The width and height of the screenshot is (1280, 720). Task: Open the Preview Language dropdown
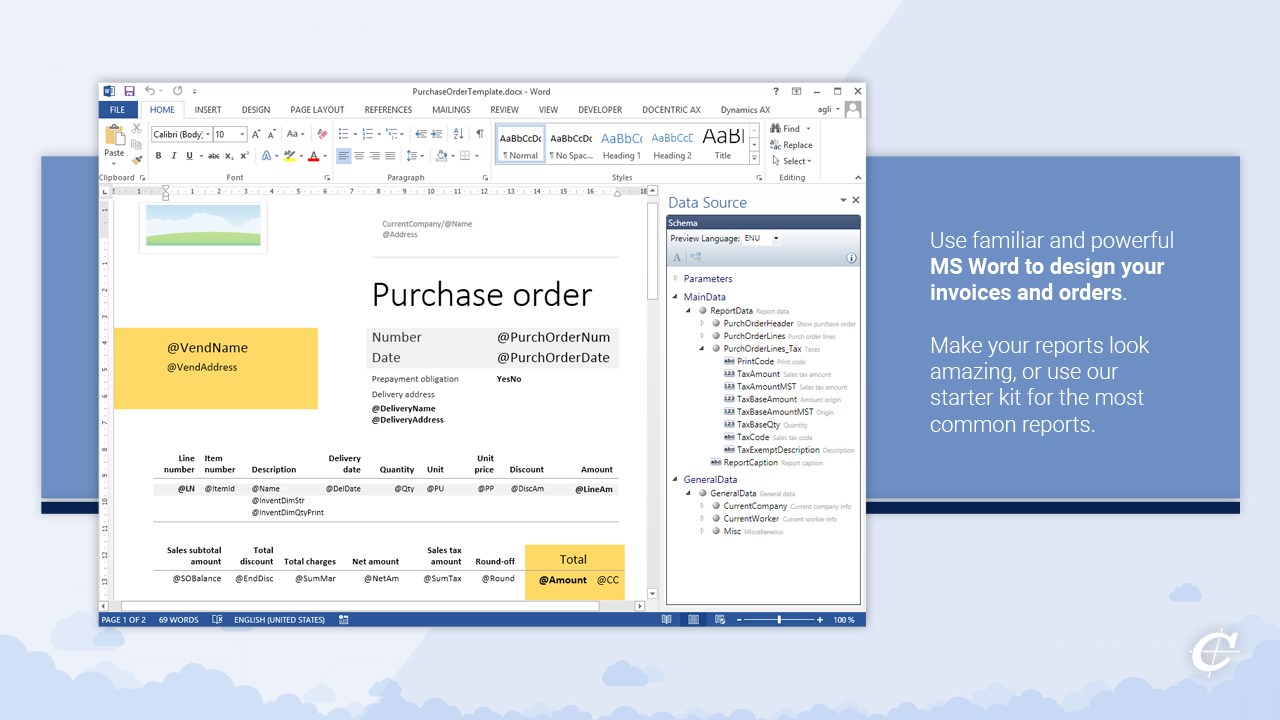tap(776, 239)
